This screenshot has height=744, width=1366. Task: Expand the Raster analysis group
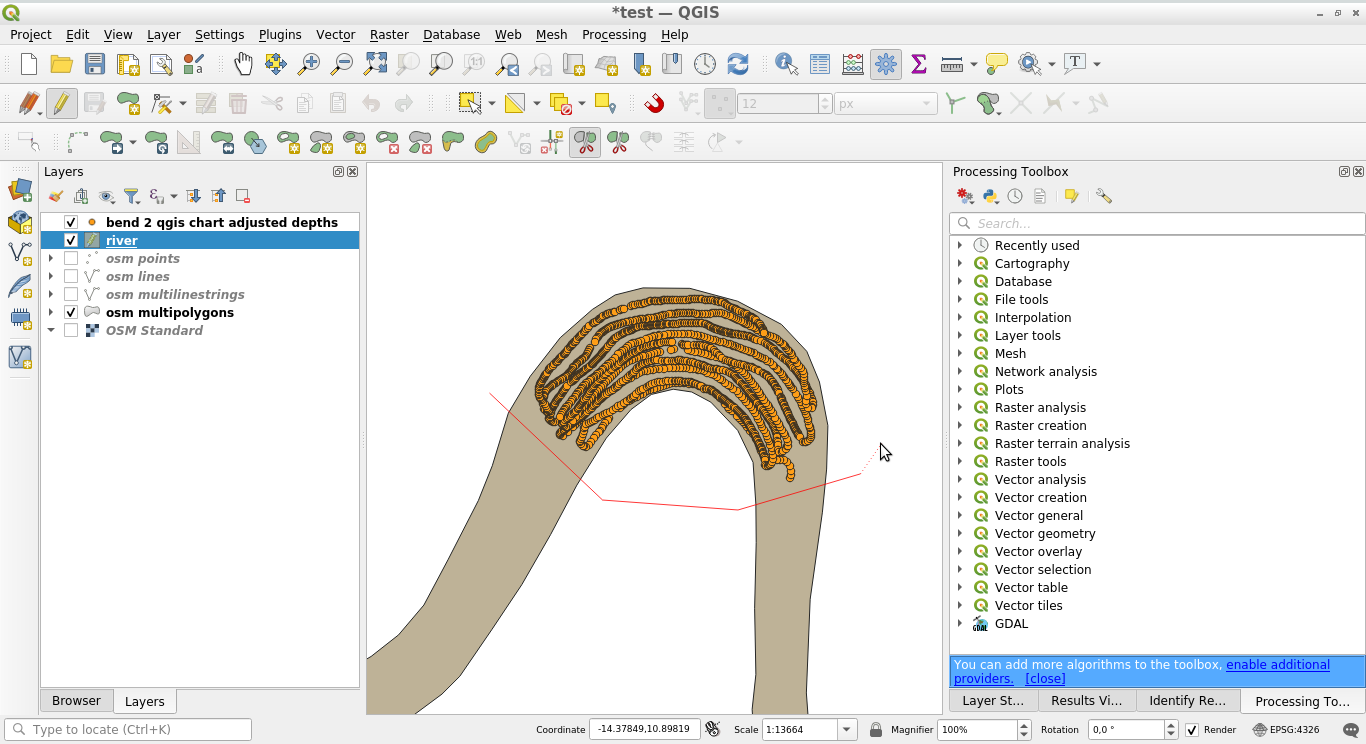(x=960, y=407)
